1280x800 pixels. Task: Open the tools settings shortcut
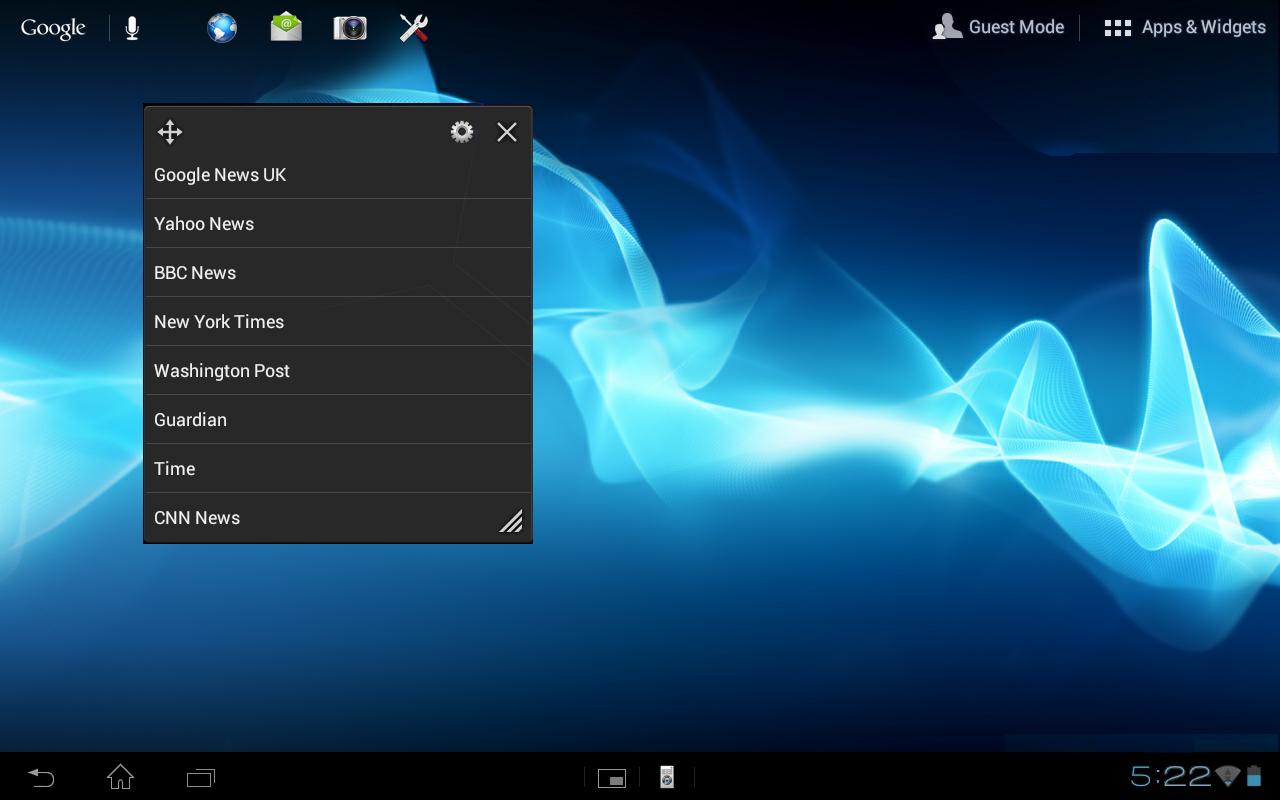(x=414, y=28)
